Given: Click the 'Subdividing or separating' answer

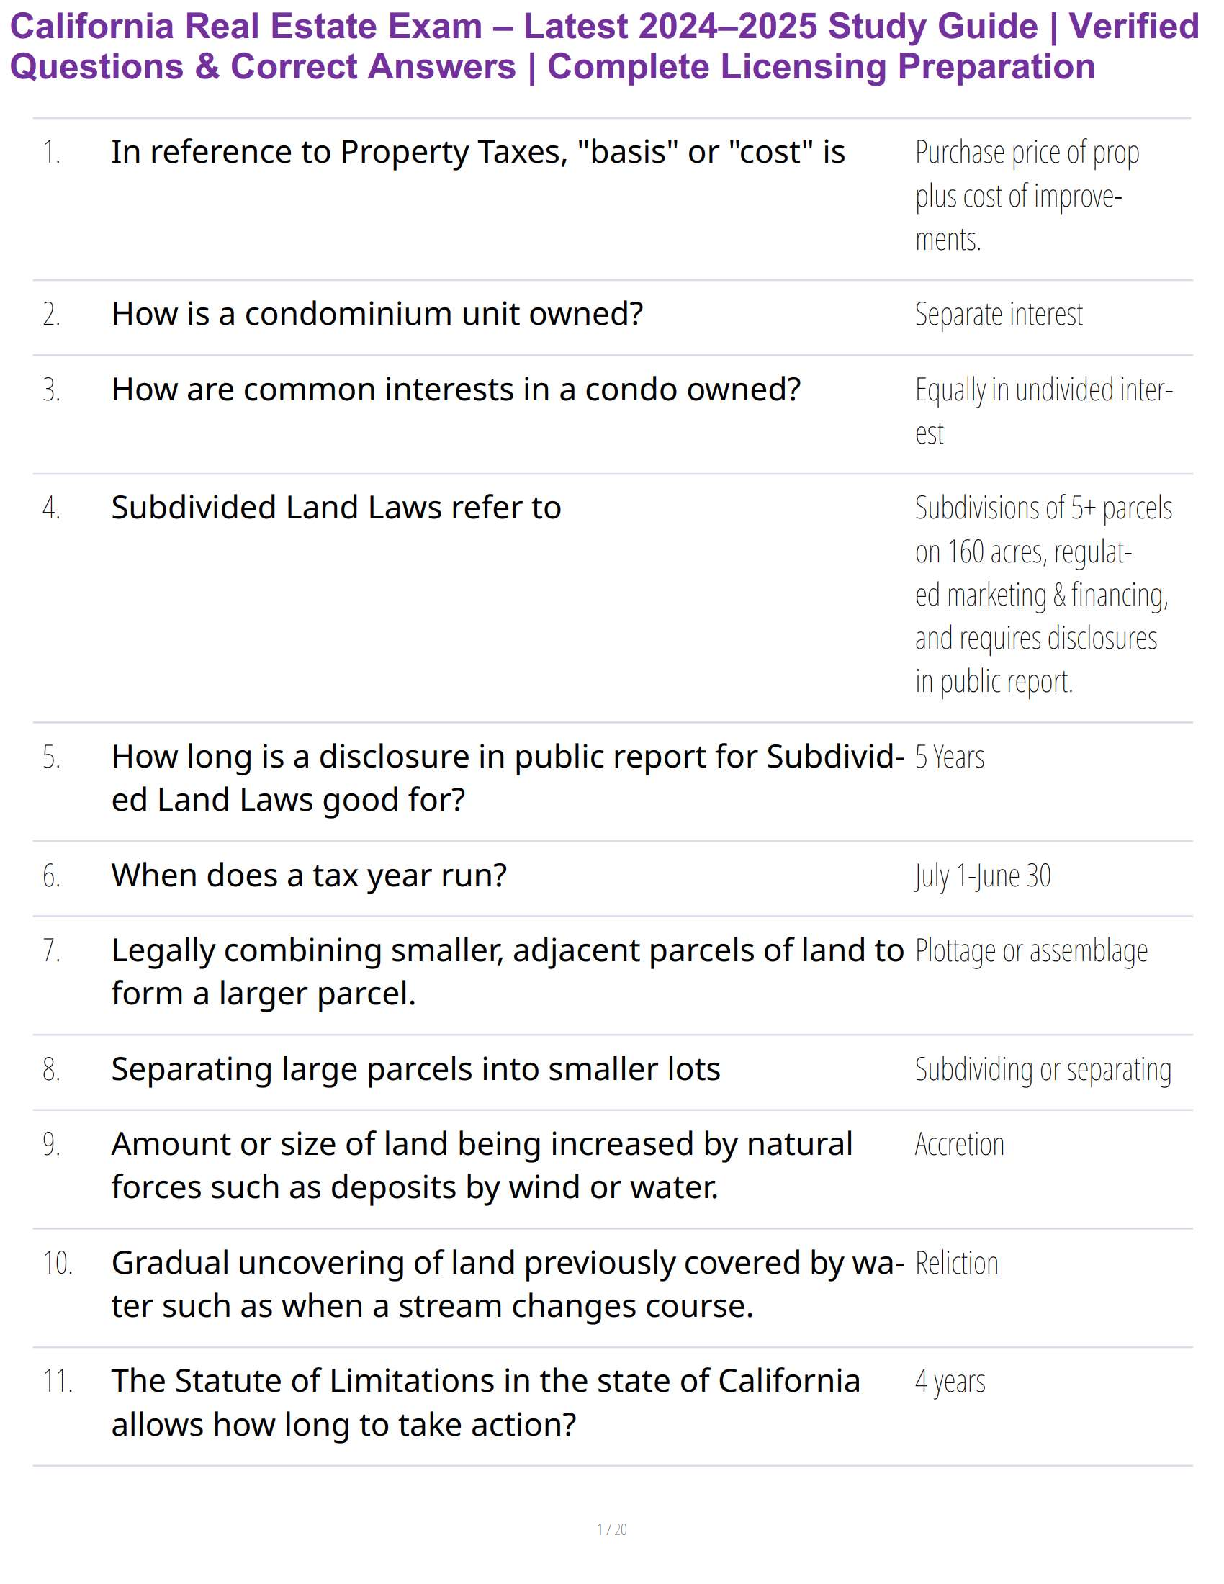Looking at the screenshot, I should 1042,1070.
